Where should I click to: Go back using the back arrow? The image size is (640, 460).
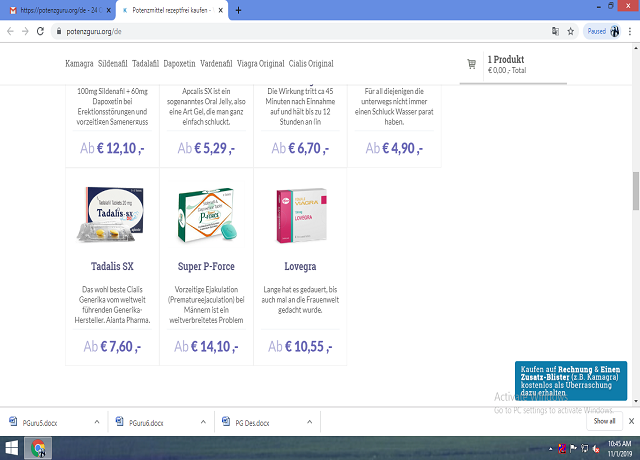[10, 31]
